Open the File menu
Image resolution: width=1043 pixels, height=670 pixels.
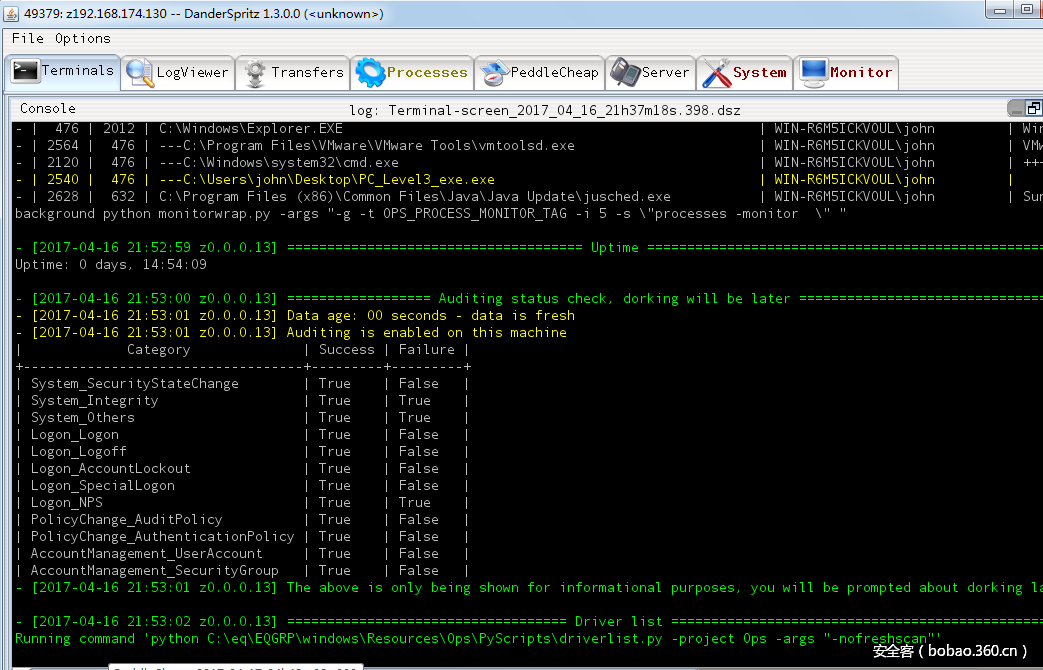point(27,38)
